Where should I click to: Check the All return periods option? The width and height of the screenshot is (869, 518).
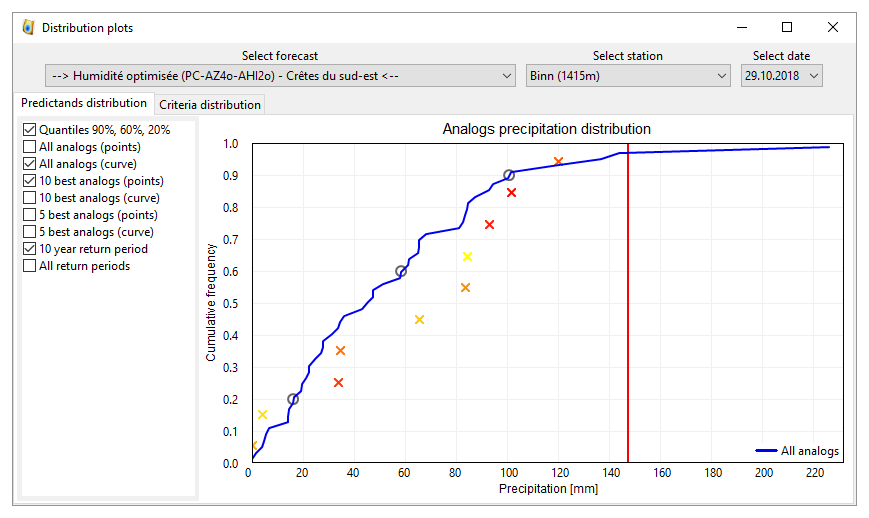[29, 266]
